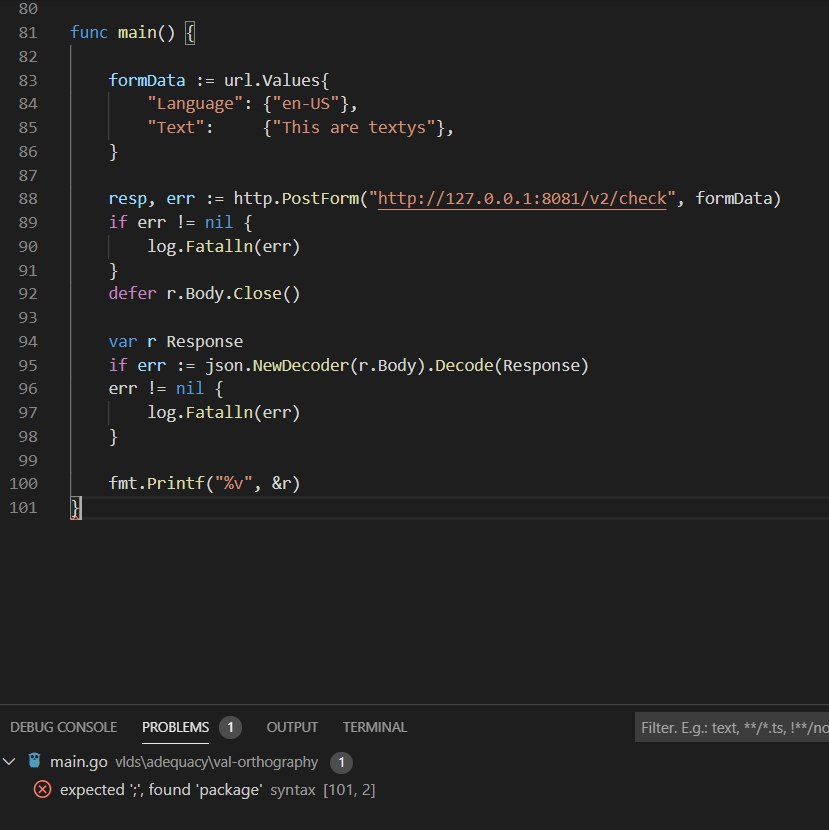This screenshot has height=830, width=829.
Task: Click 'url.Values' on line 83
Action: (x=272, y=80)
